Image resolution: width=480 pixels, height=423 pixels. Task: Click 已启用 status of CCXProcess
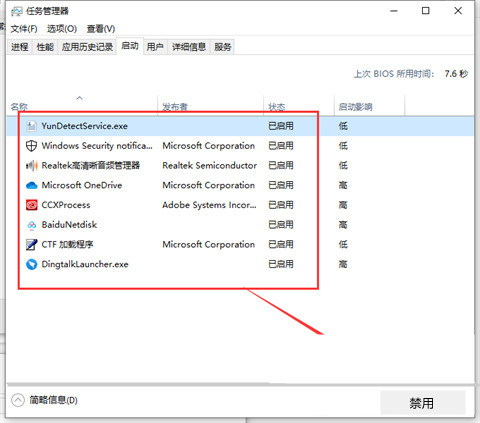[281, 205]
